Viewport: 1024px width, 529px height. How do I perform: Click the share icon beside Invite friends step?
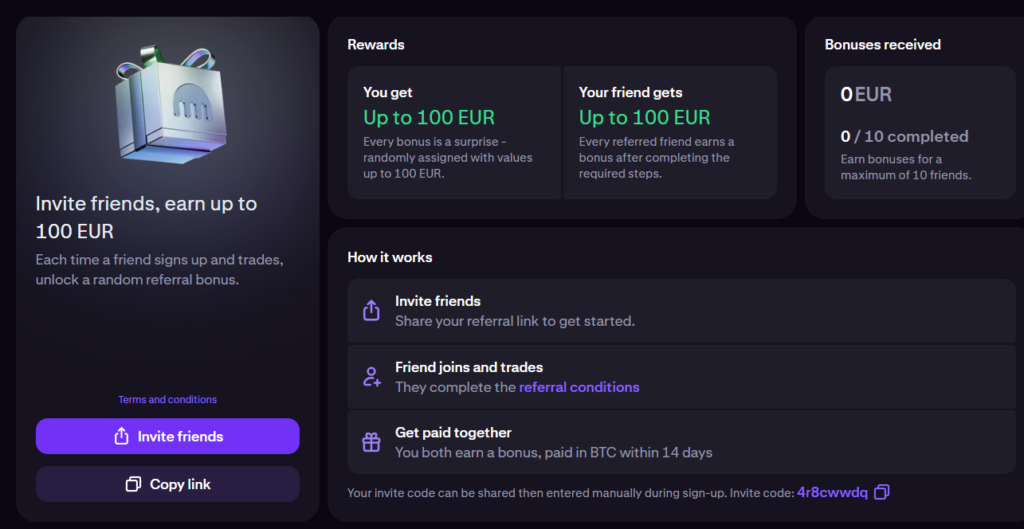click(371, 311)
